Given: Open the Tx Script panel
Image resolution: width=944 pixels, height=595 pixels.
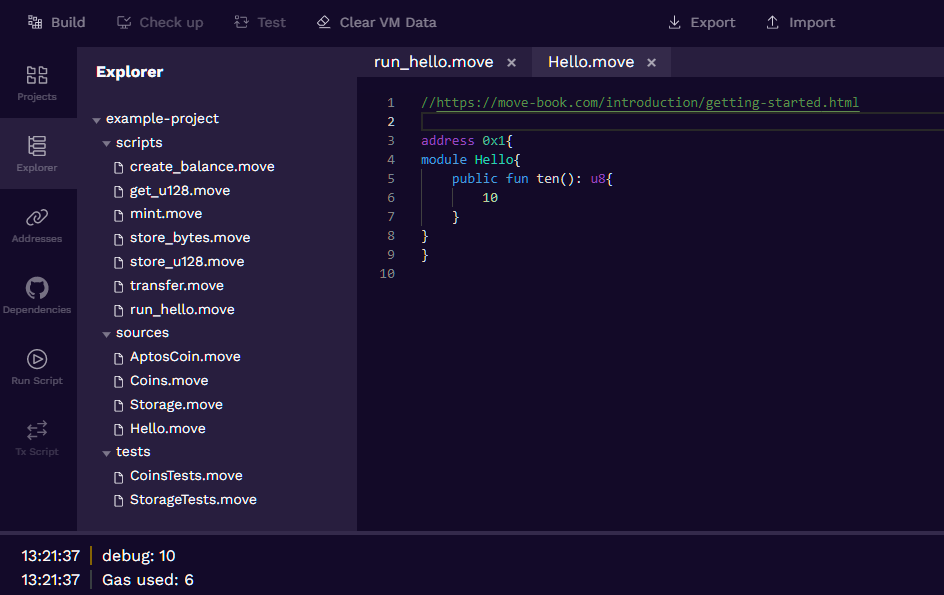Looking at the screenshot, I should 37,438.
